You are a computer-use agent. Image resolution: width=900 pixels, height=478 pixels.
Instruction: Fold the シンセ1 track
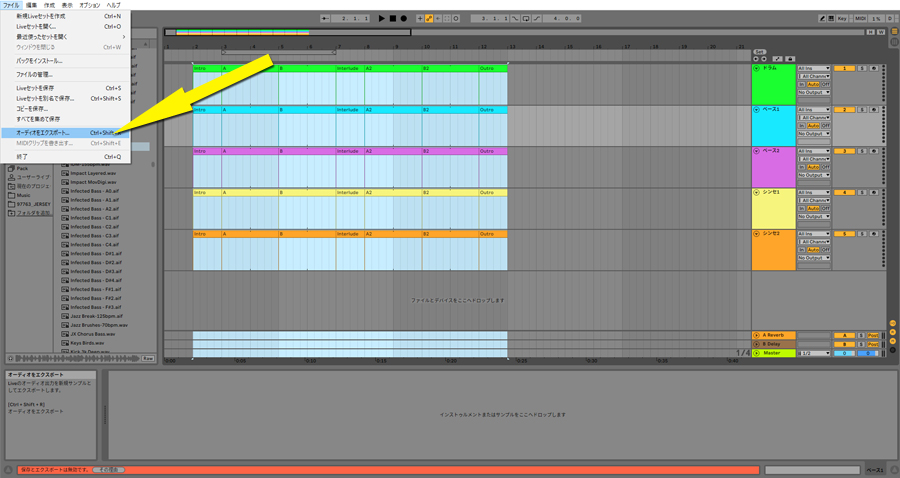tap(756, 192)
